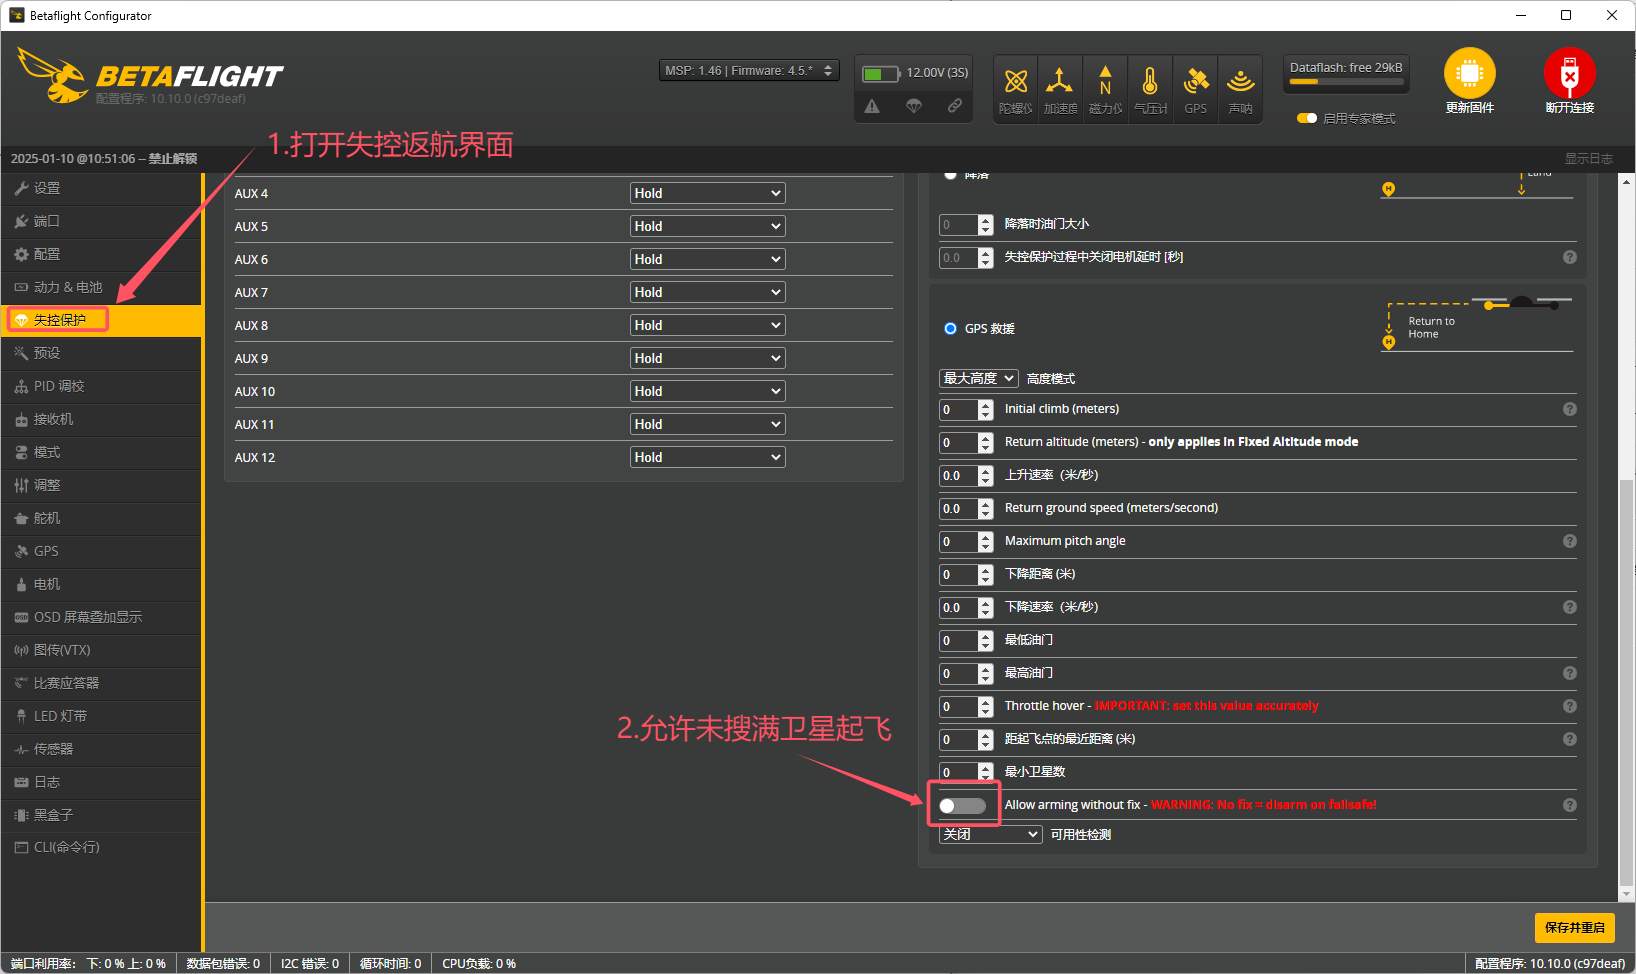
Task: Click the 断开连接 disconnect USB icon
Action: [x=1569, y=73]
